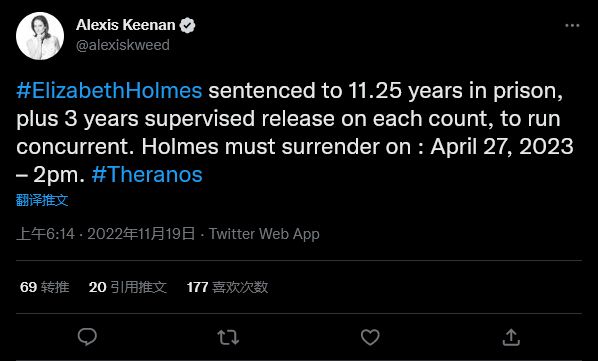598x361 pixels.
Task: Open the #Theranos hashtag
Action: coord(147,175)
